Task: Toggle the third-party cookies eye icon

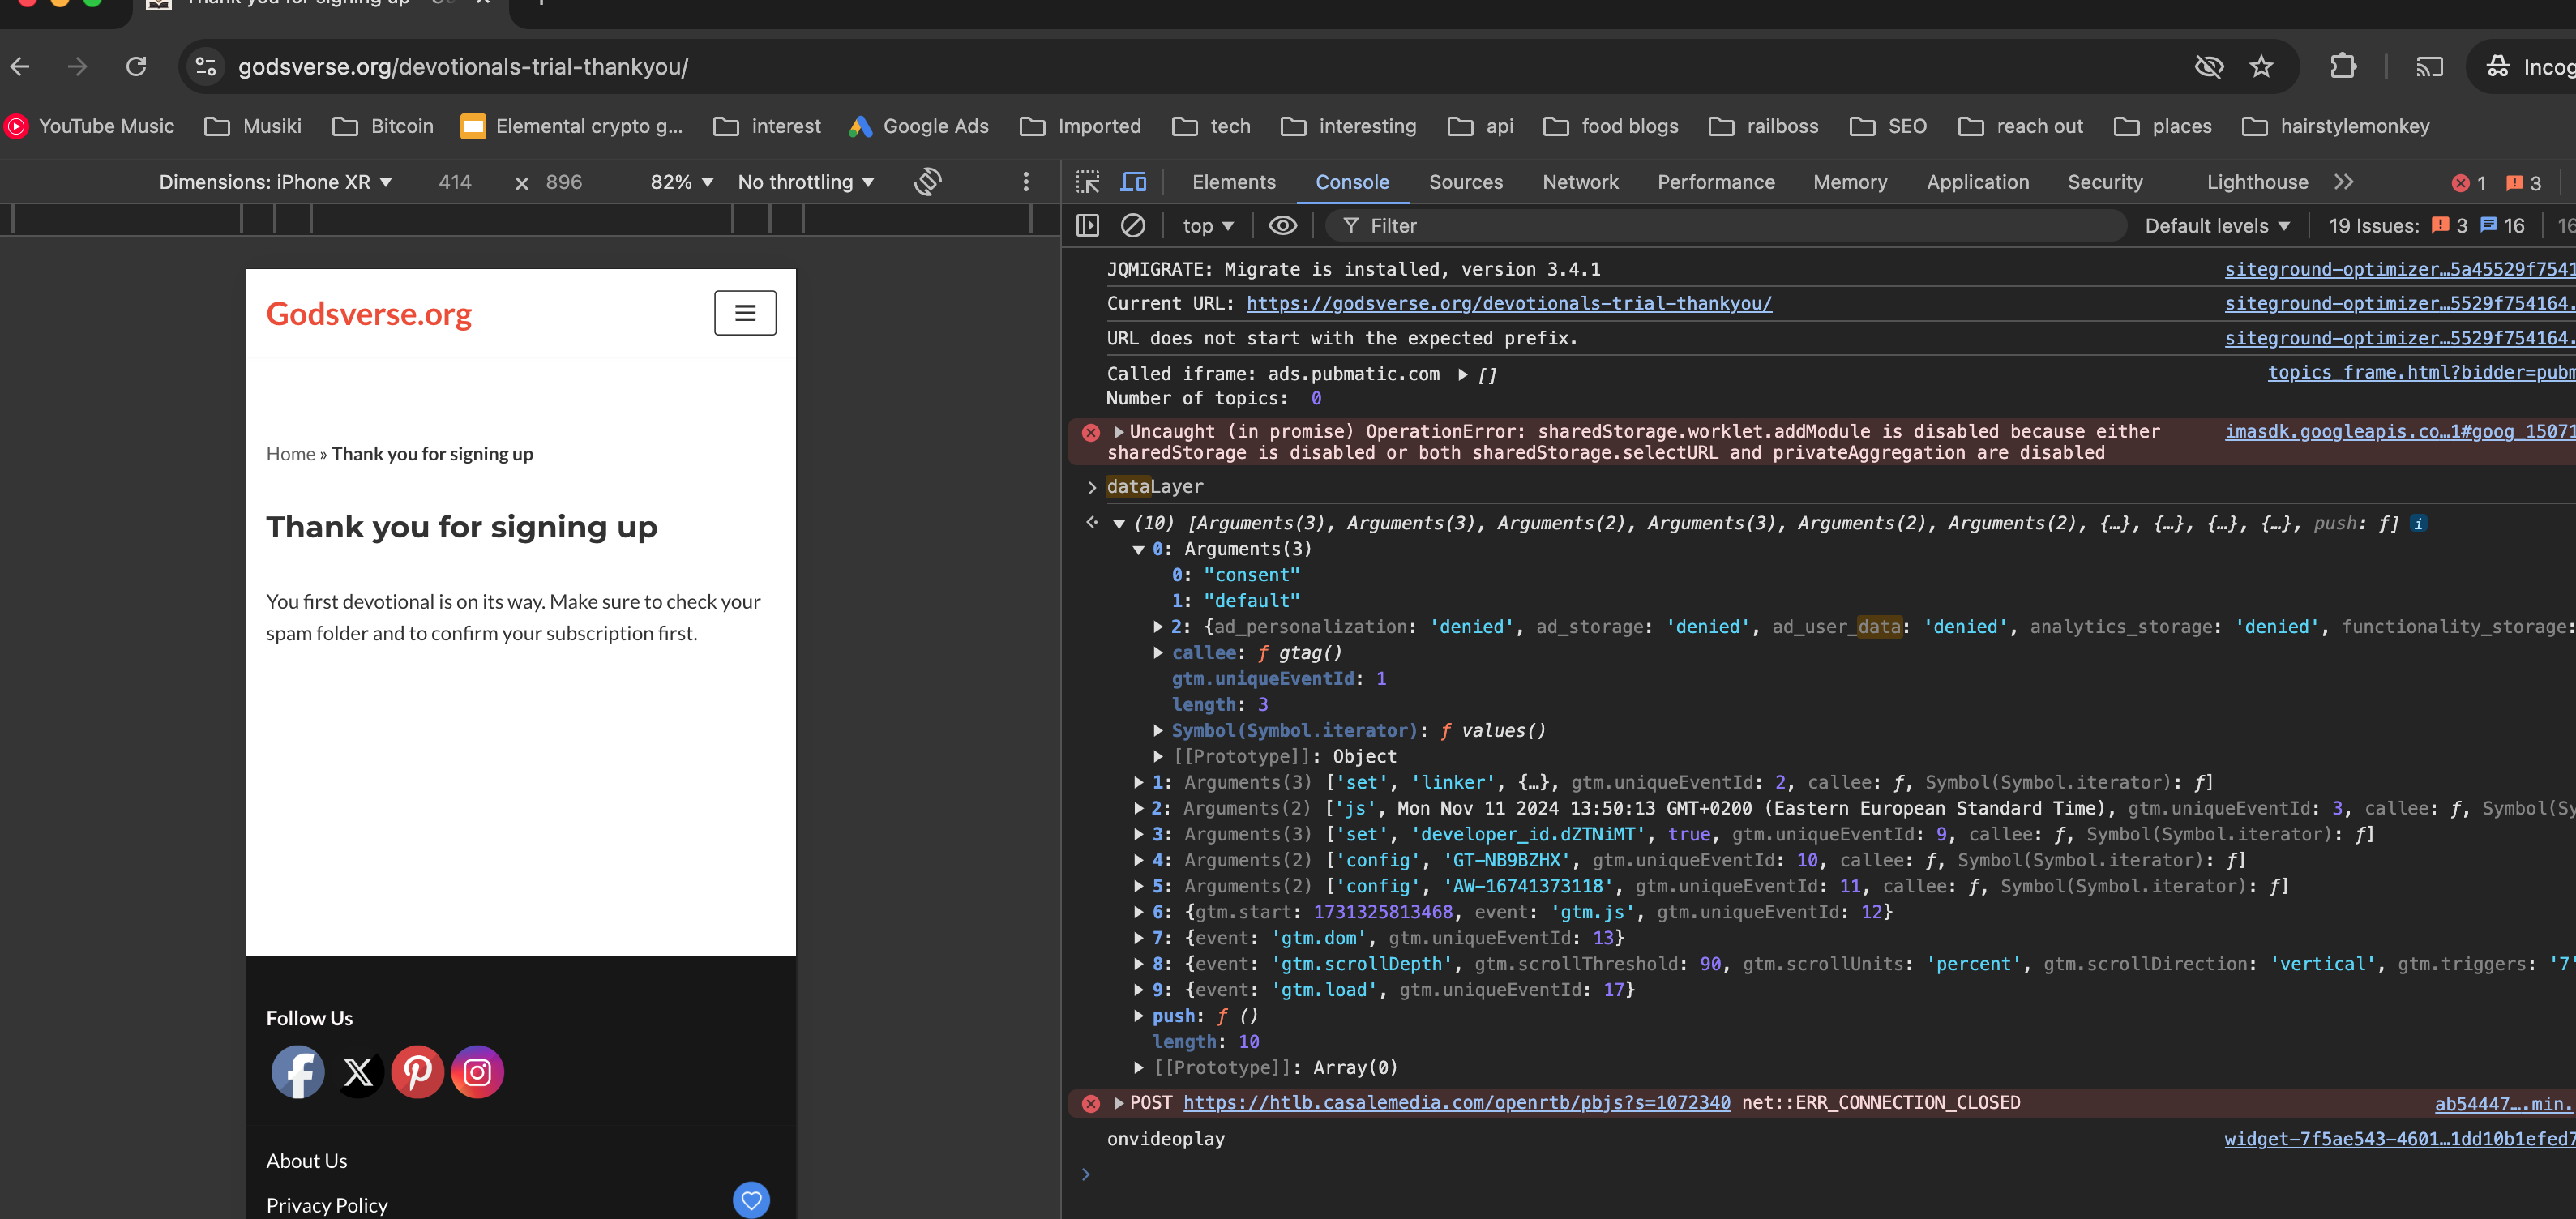Action: tap(2208, 67)
